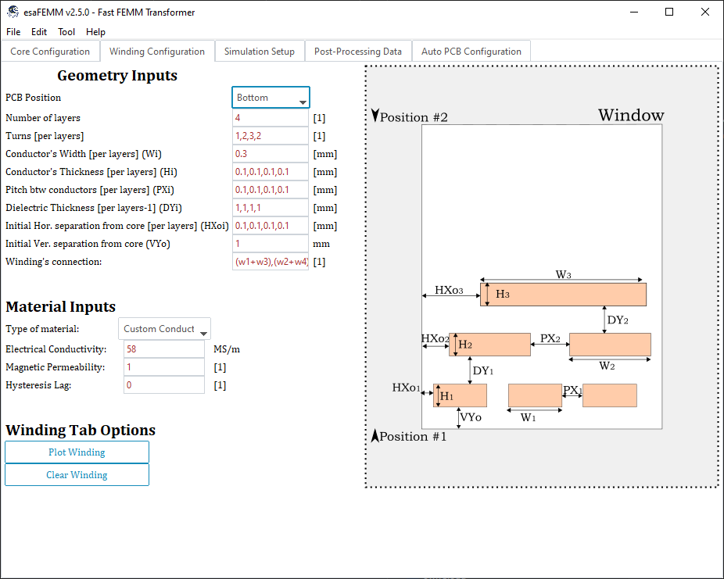This screenshot has height=579, width=724.
Task: Click the Plot Winding button
Action: coord(77,452)
